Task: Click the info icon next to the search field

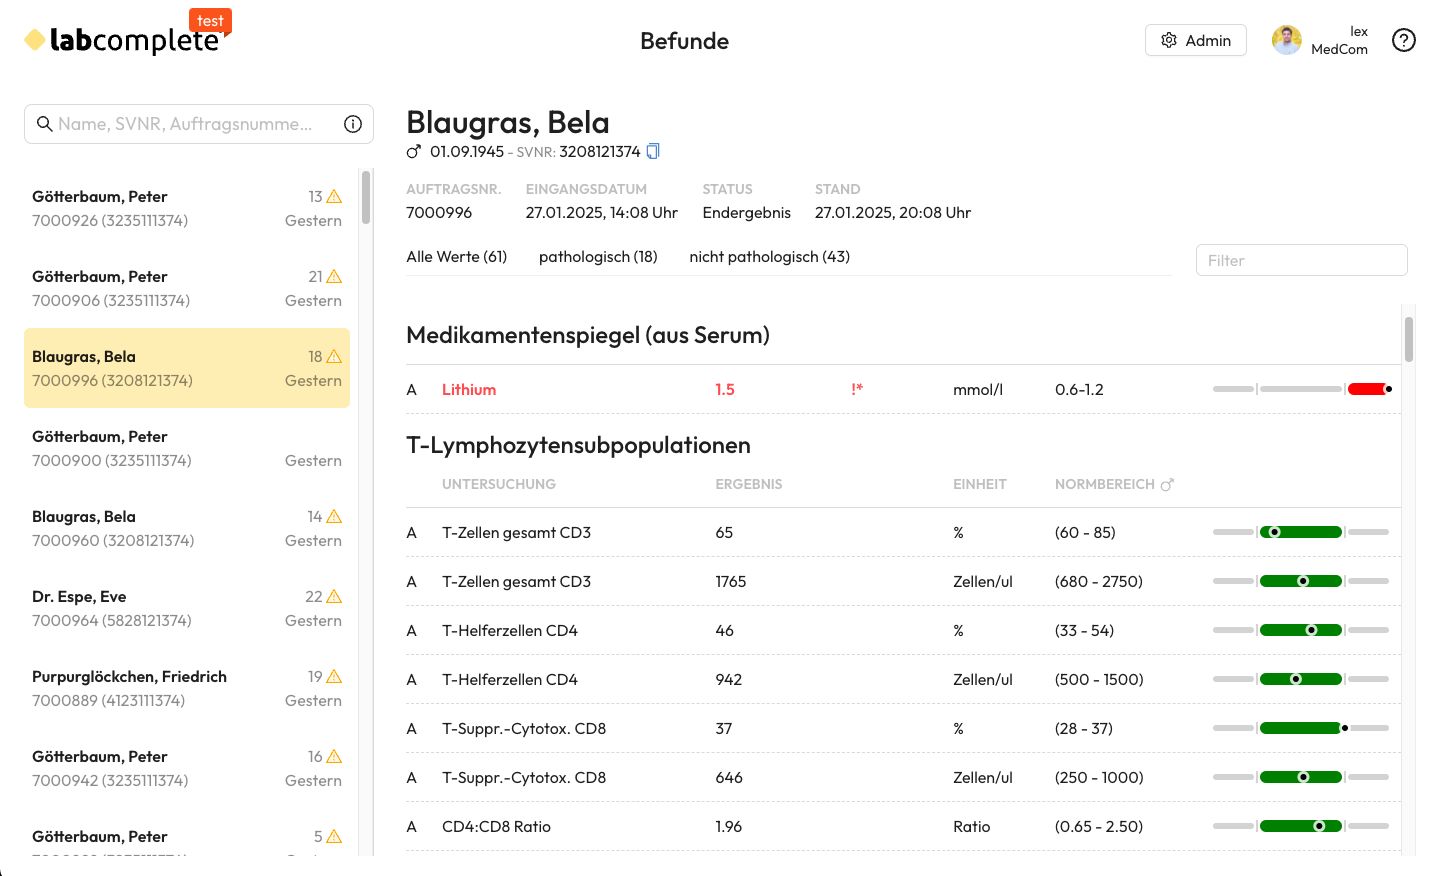Action: pyautogui.click(x=352, y=123)
